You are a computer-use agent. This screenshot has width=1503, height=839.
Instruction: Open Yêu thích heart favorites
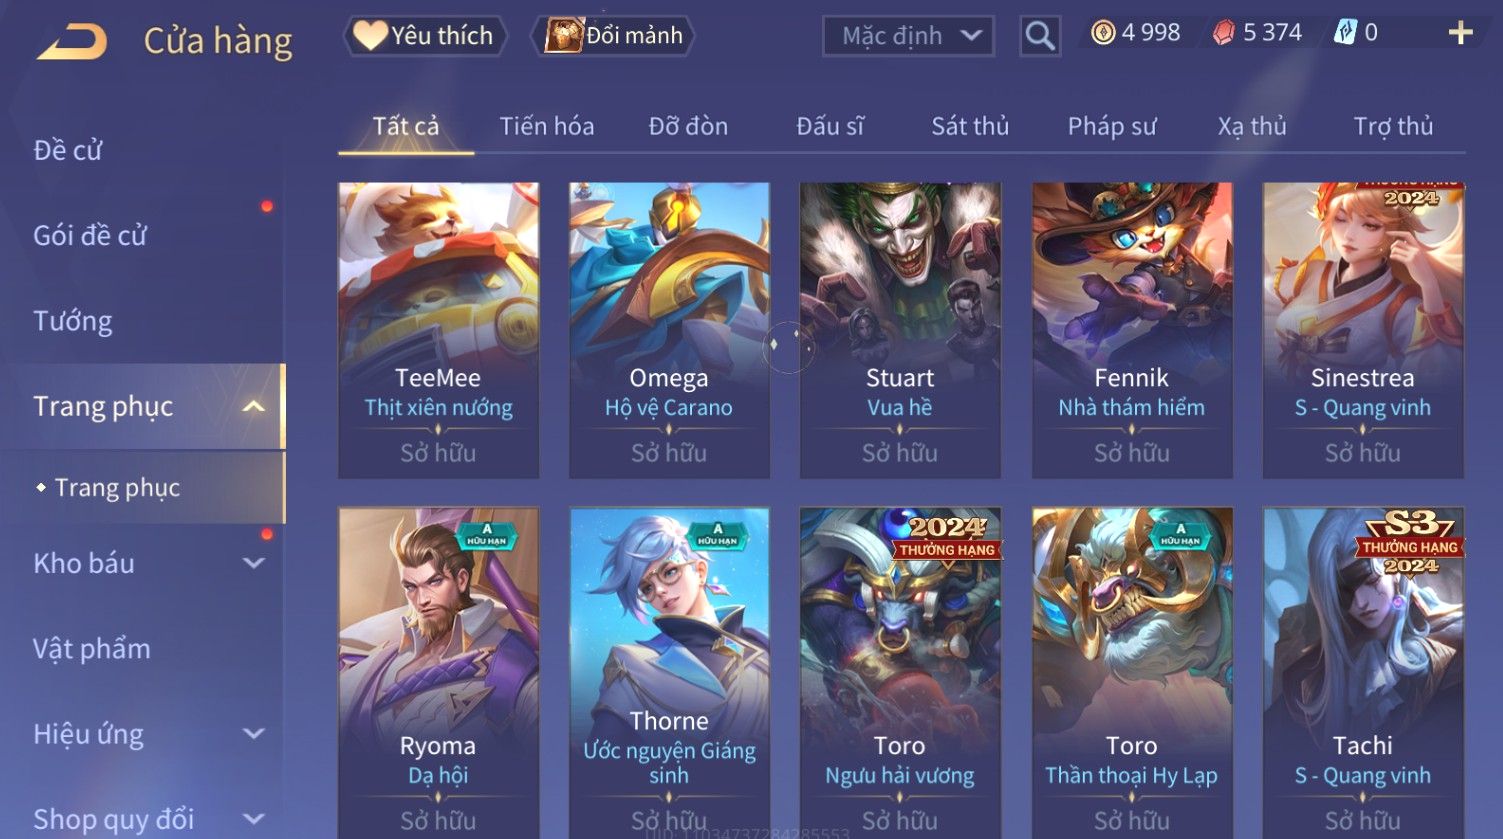point(425,36)
